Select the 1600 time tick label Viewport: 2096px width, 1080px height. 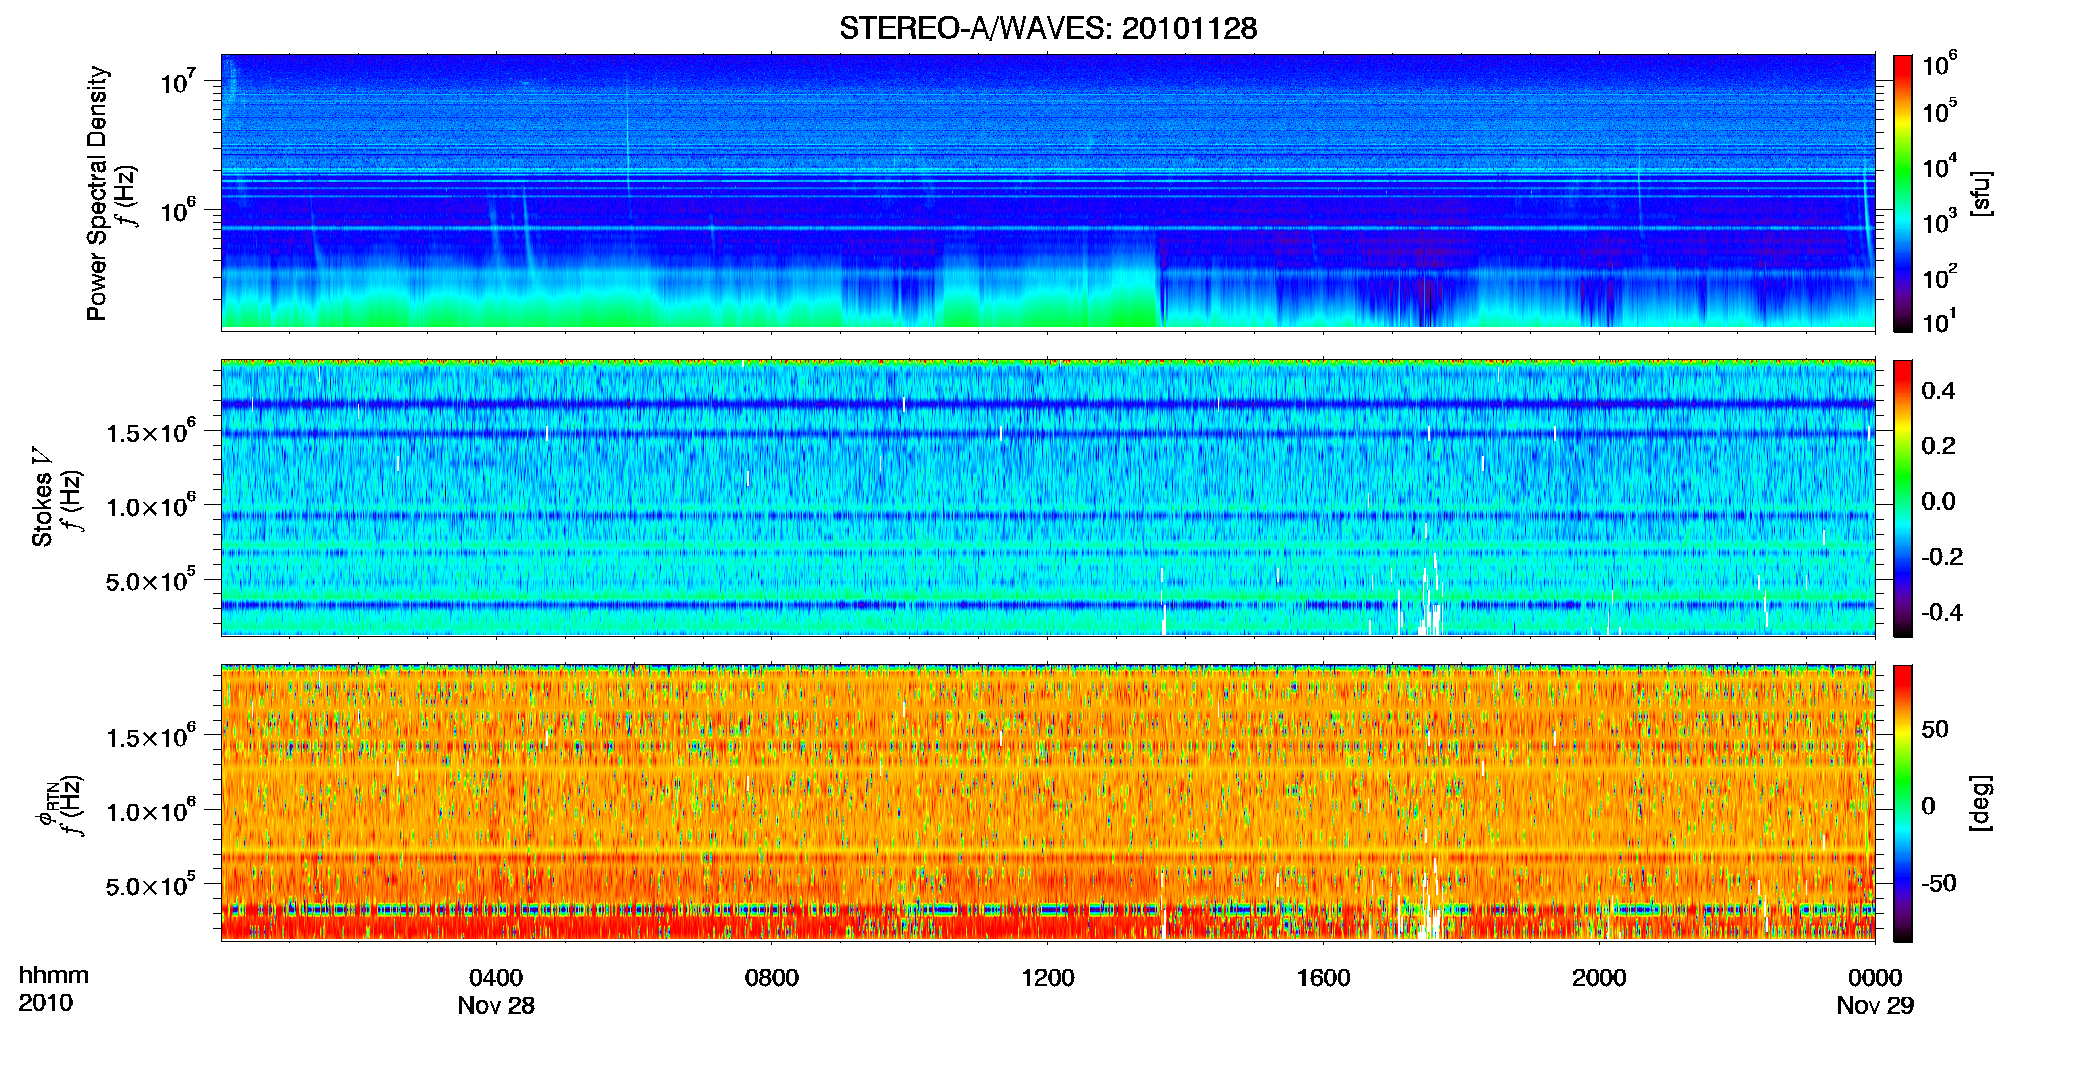coord(1323,978)
